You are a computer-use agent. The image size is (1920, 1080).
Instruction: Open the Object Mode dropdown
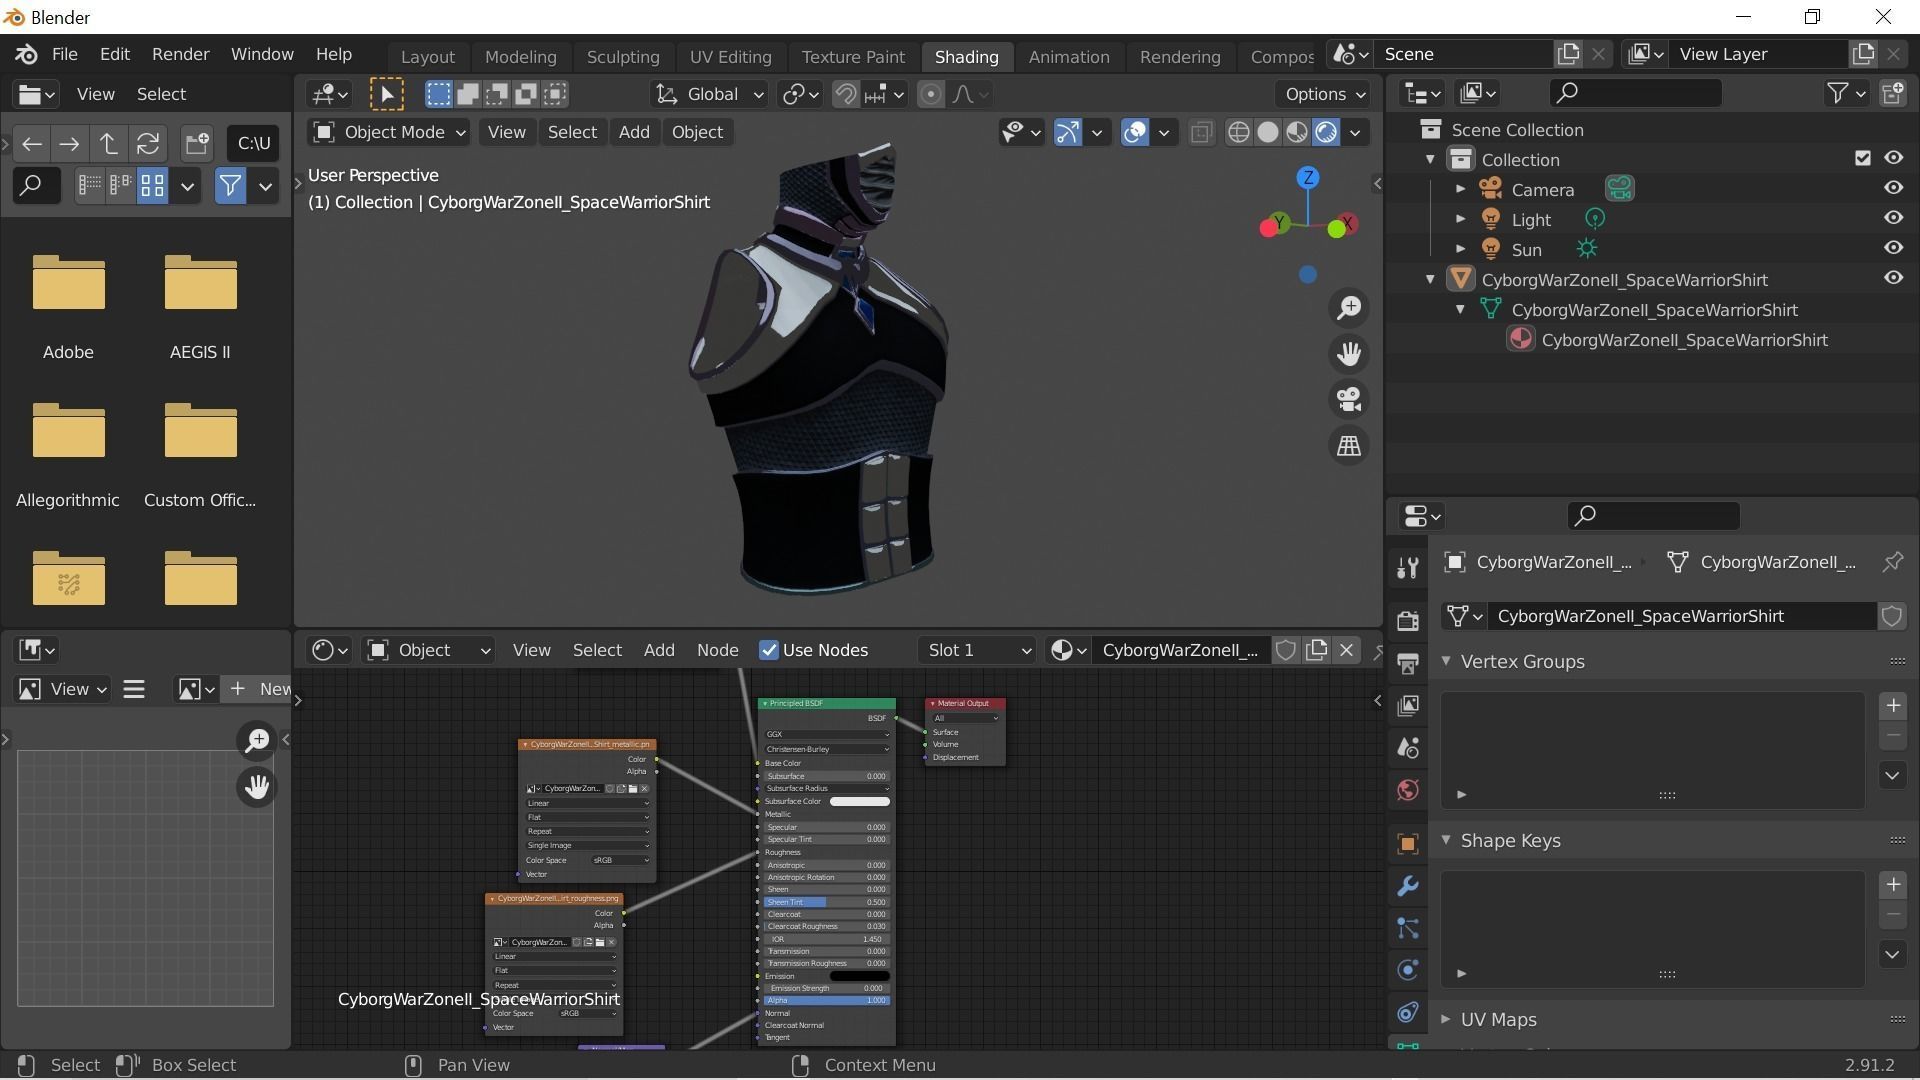pos(390,133)
